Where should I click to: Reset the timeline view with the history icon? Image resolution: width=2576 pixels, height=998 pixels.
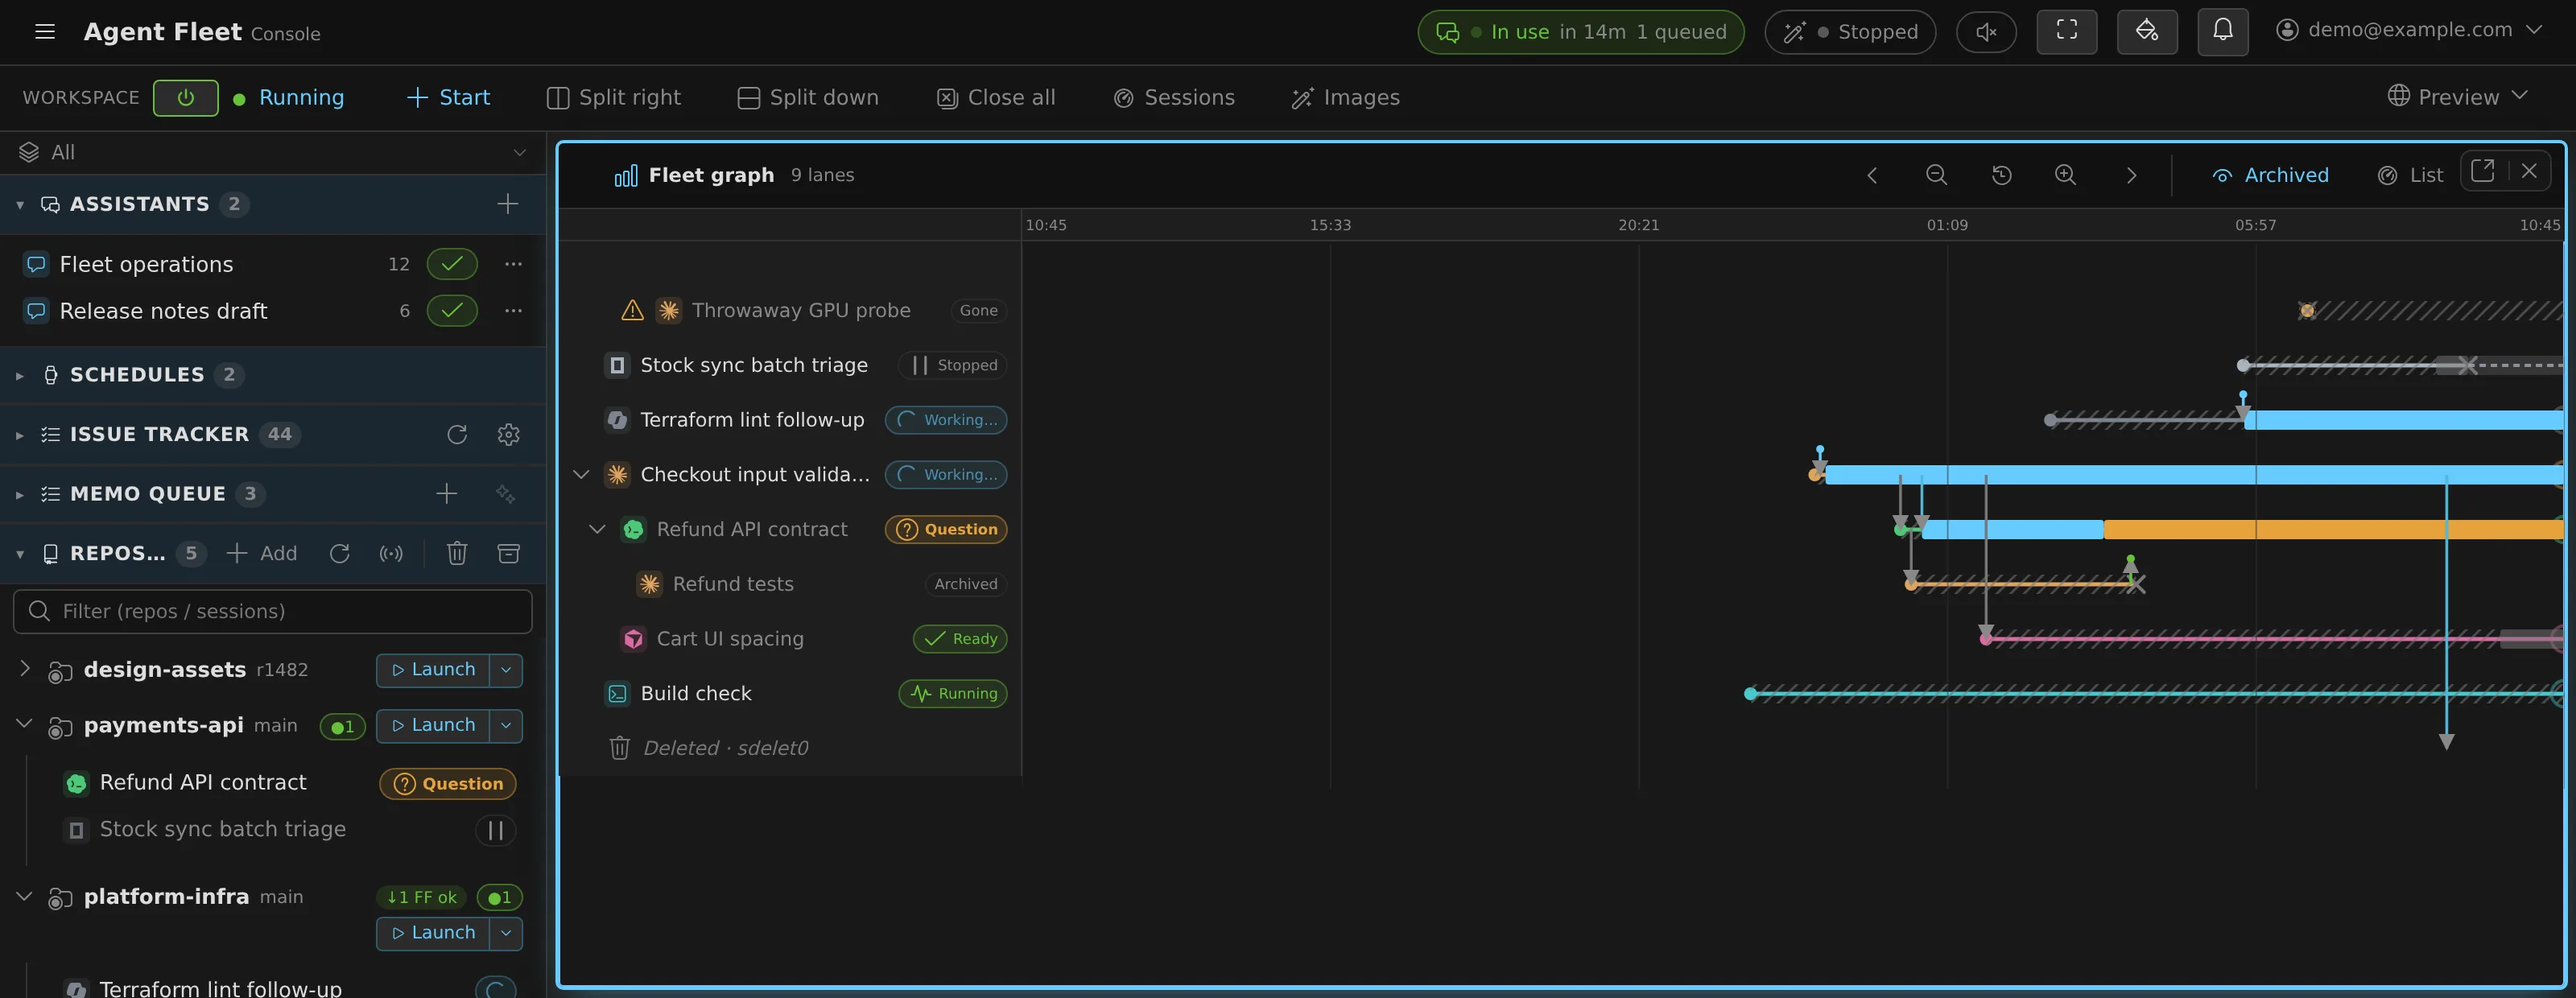click(x=2001, y=175)
